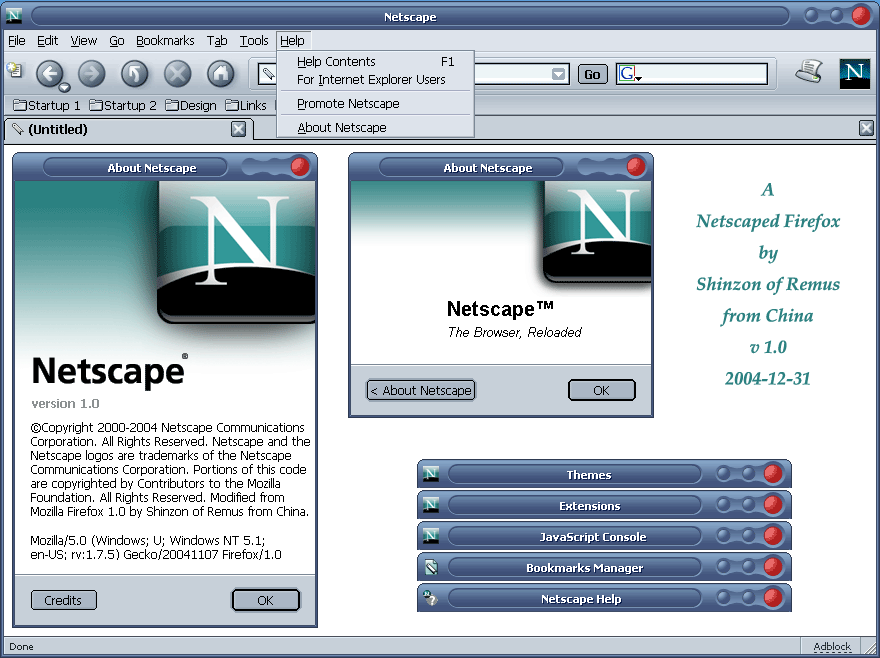Screen dimensions: 880x658
Task: Click the Back navigation button
Action: 49,73
